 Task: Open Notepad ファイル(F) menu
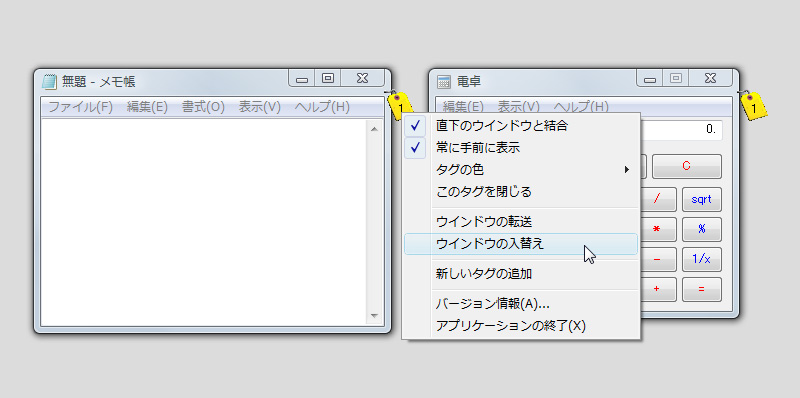click(80, 107)
